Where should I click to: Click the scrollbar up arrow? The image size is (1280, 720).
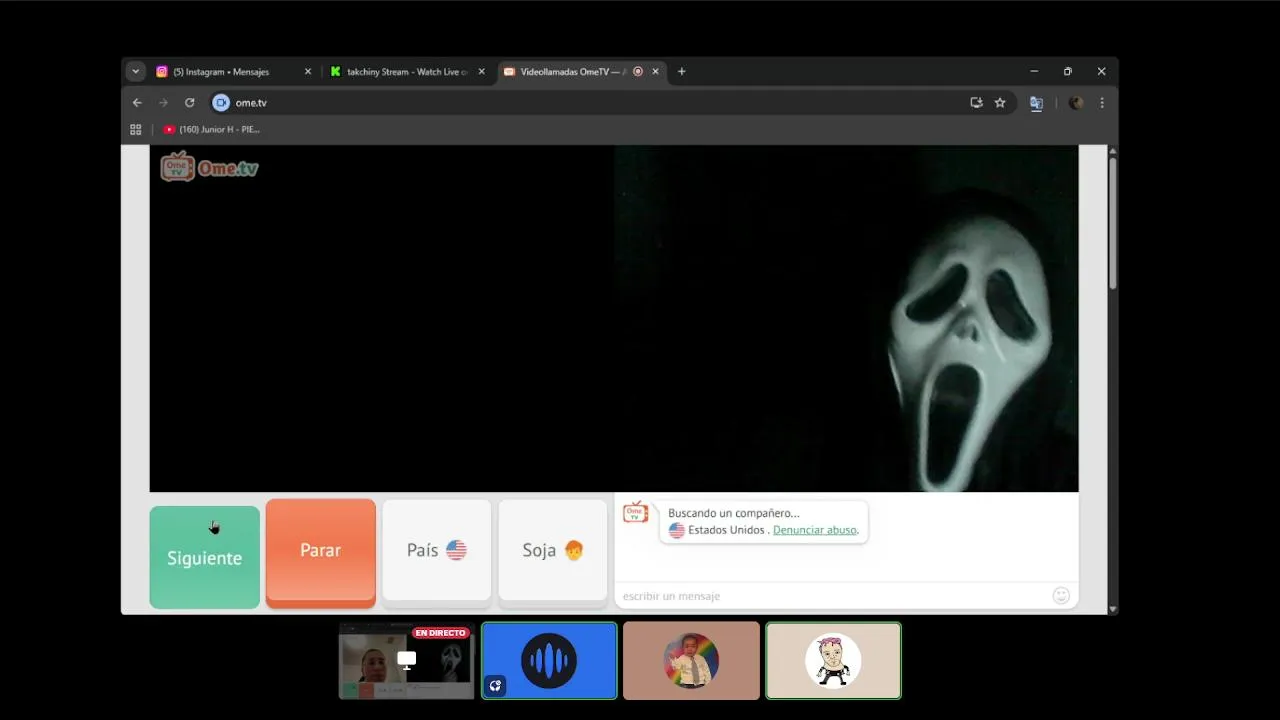click(x=1112, y=151)
